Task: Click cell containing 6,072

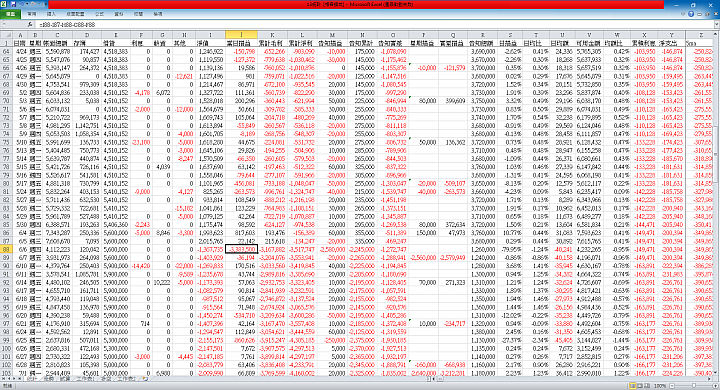Action: [x=163, y=93]
